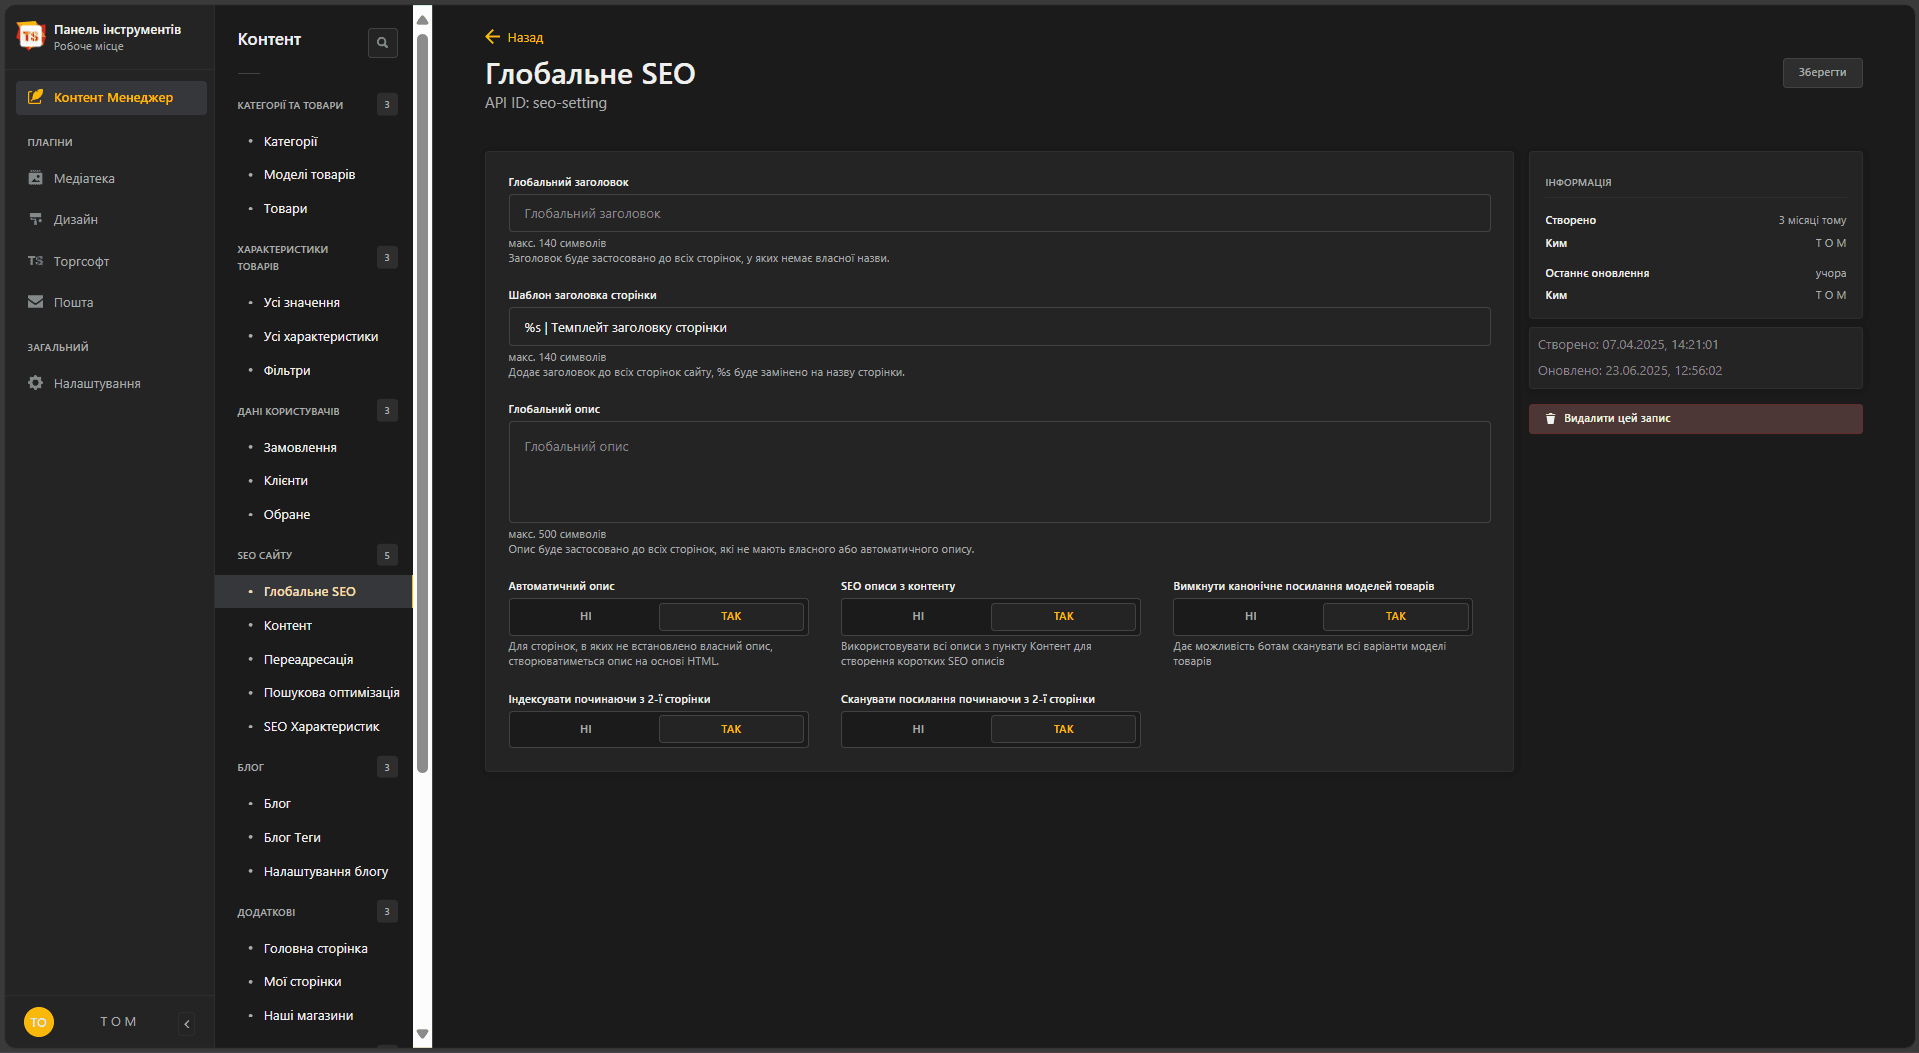
Task: Open Налаштування блогу
Action: 325,871
